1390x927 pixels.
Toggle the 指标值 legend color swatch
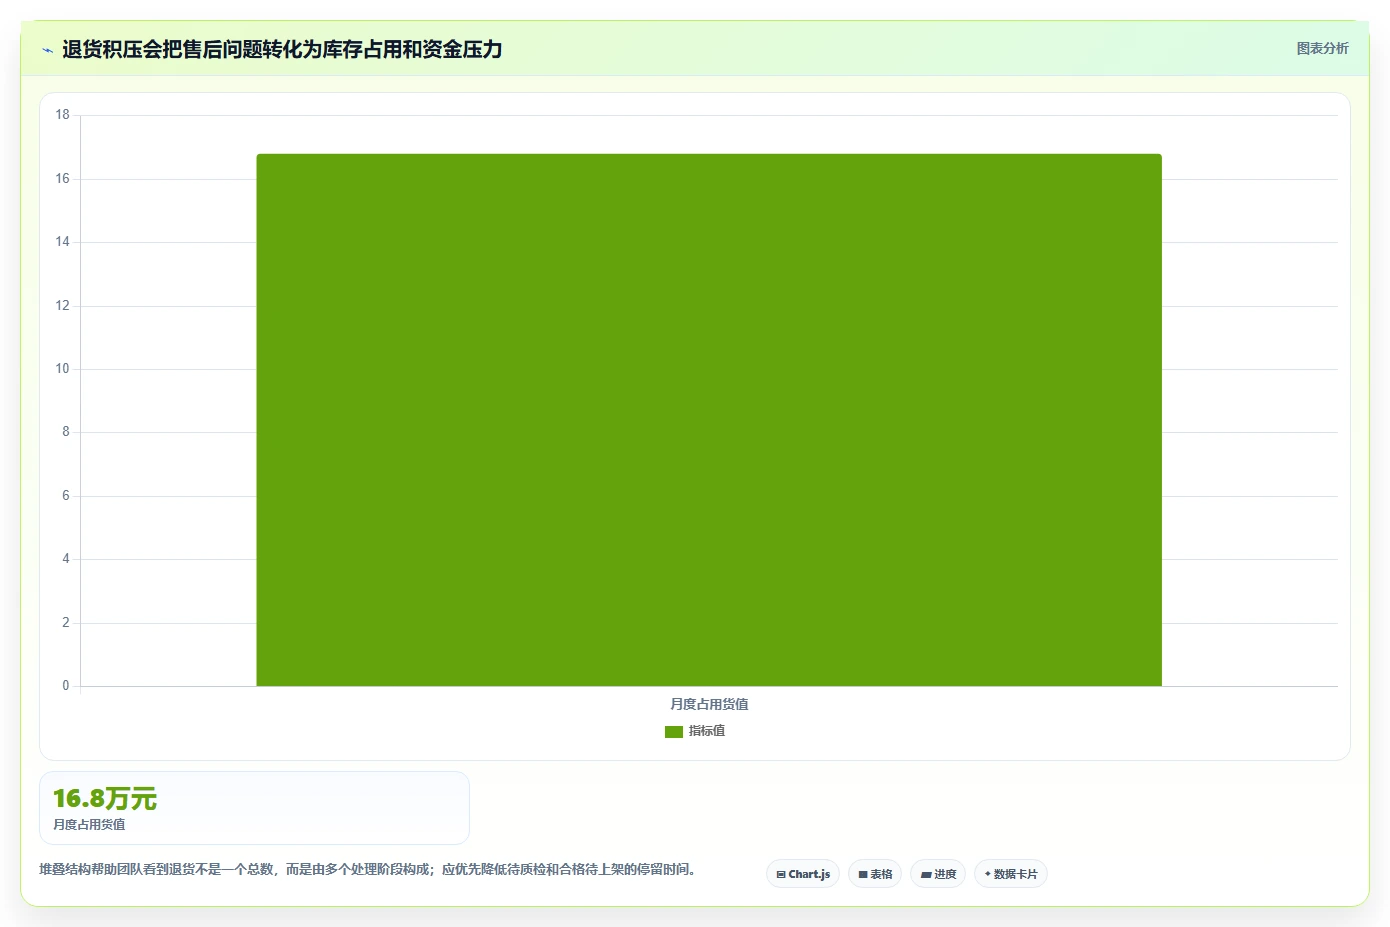click(673, 732)
